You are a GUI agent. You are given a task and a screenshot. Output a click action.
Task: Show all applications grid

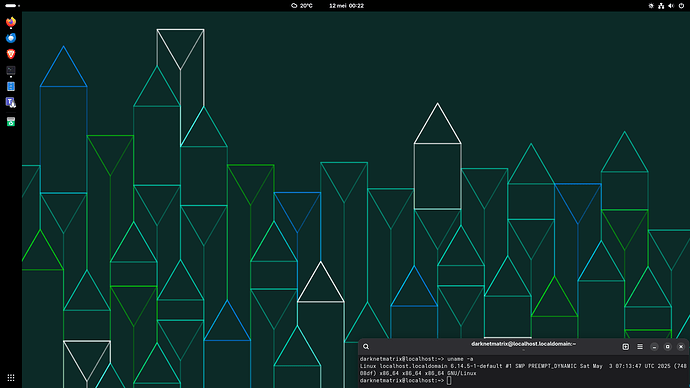click(x=11, y=377)
